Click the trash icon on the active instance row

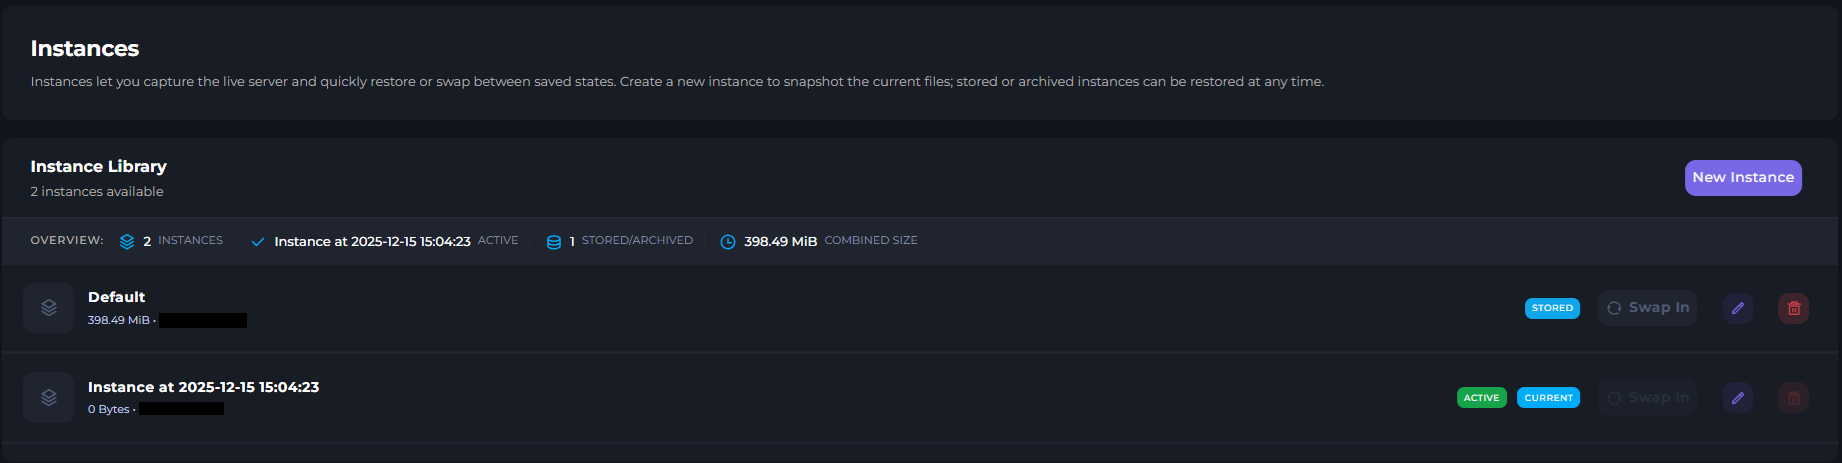point(1793,398)
